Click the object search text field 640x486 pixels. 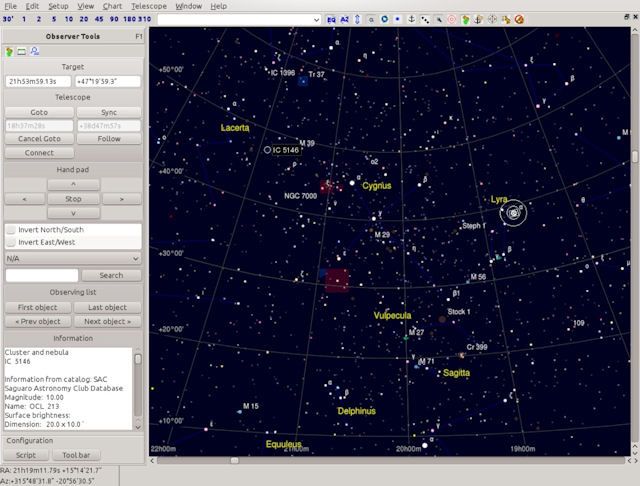click(42, 275)
